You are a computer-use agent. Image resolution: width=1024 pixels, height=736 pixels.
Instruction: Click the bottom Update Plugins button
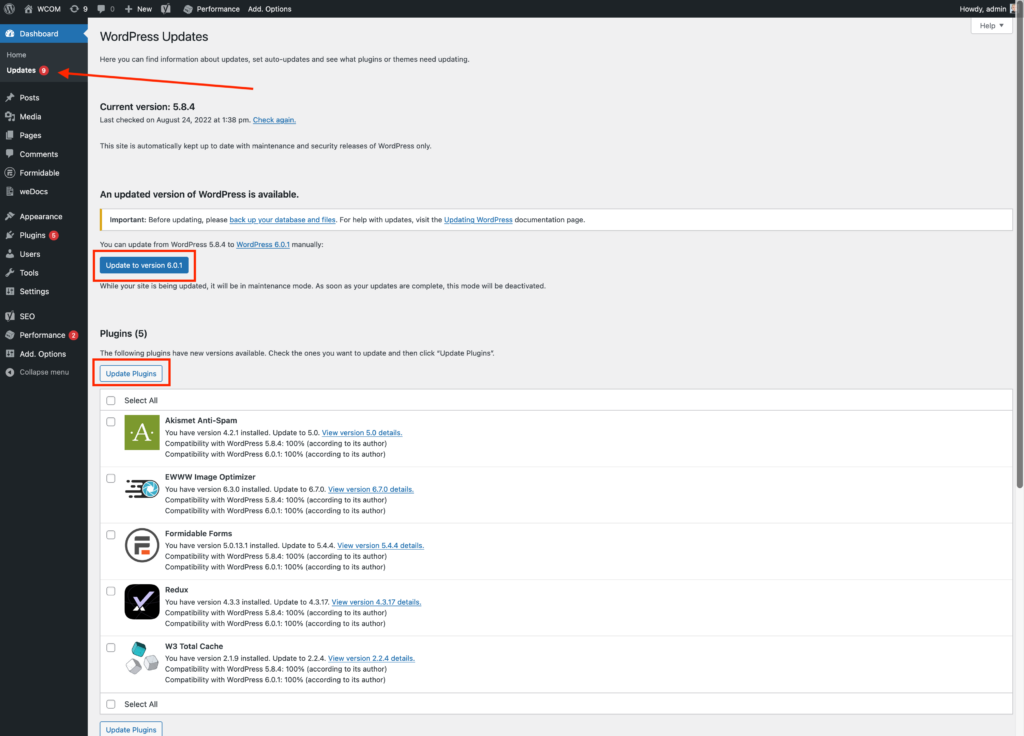131,729
